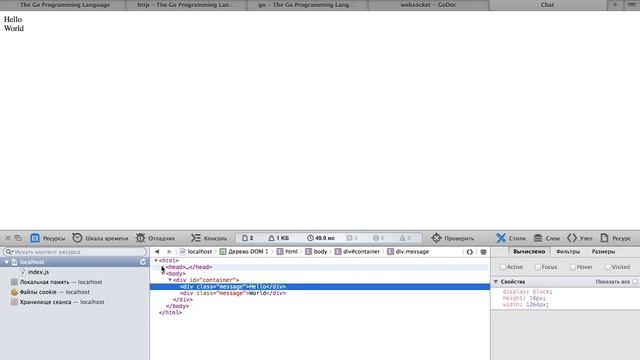Switch to the Chat browser tab
The image size is (640, 360).
pyautogui.click(x=547, y=5)
